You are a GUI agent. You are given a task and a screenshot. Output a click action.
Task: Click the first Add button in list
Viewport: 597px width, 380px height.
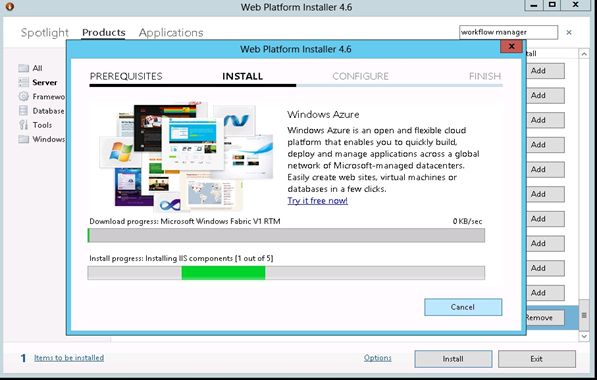pyautogui.click(x=545, y=71)
